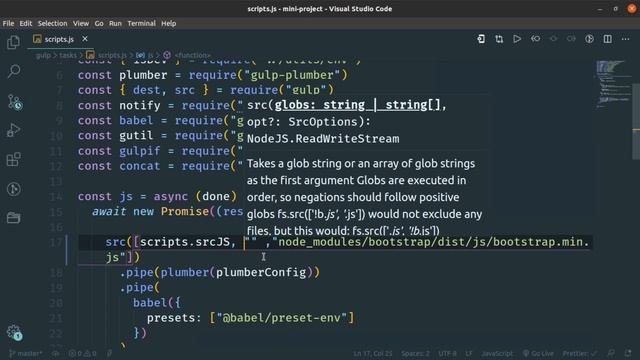Click the "@babel/preset-env" string
Screen dimensions: 640x360
pyautogui.click(x=282, y=318)
